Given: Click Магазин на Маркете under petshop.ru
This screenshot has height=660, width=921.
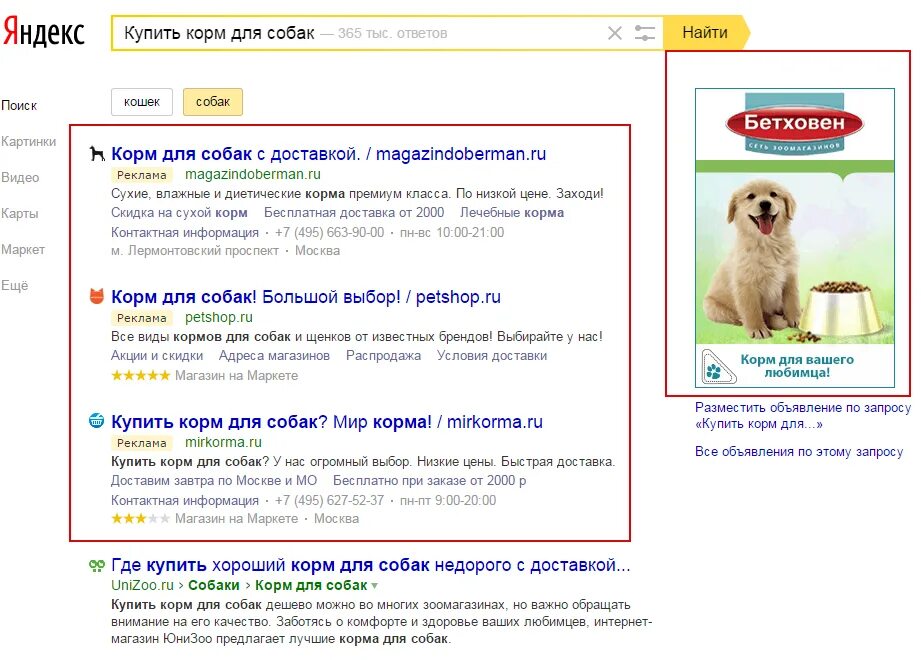Looking at the screenshot, I should tap(237, 375).
